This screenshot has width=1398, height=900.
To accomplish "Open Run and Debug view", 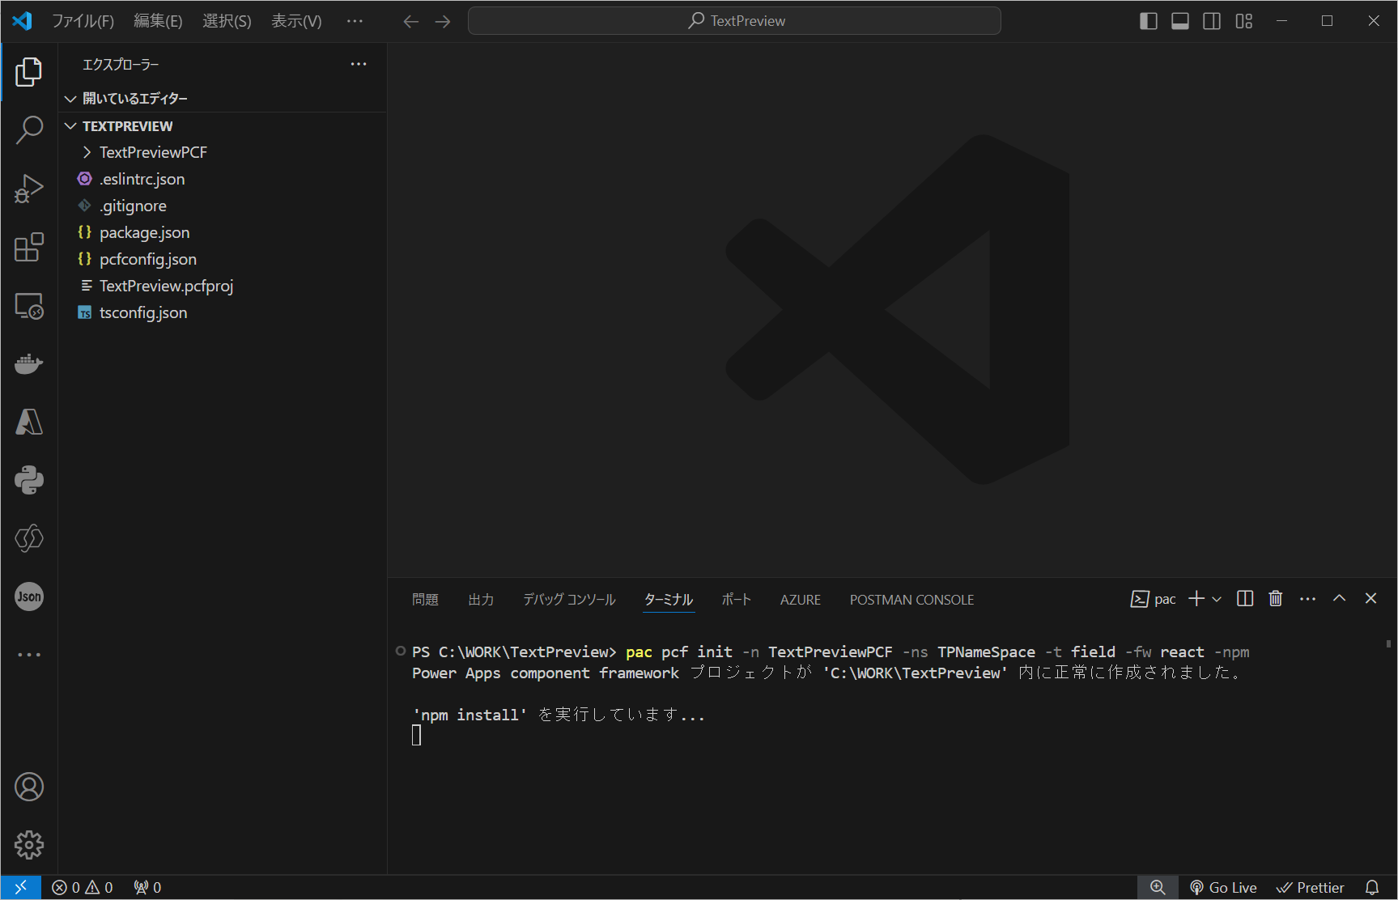I will 29,188.
